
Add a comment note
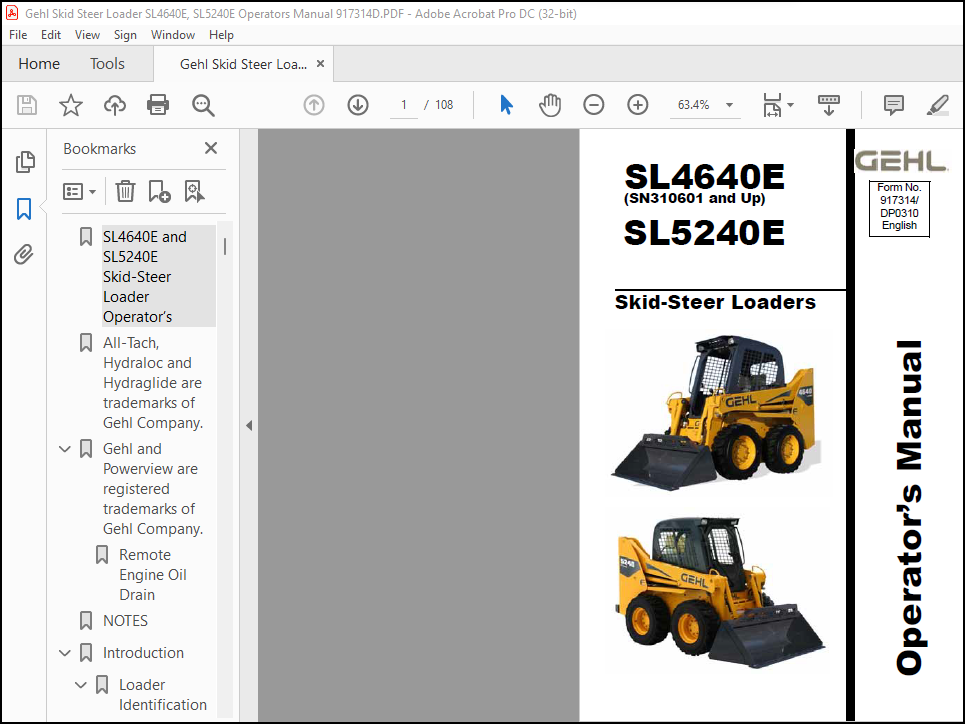click(x=894, y=105)
